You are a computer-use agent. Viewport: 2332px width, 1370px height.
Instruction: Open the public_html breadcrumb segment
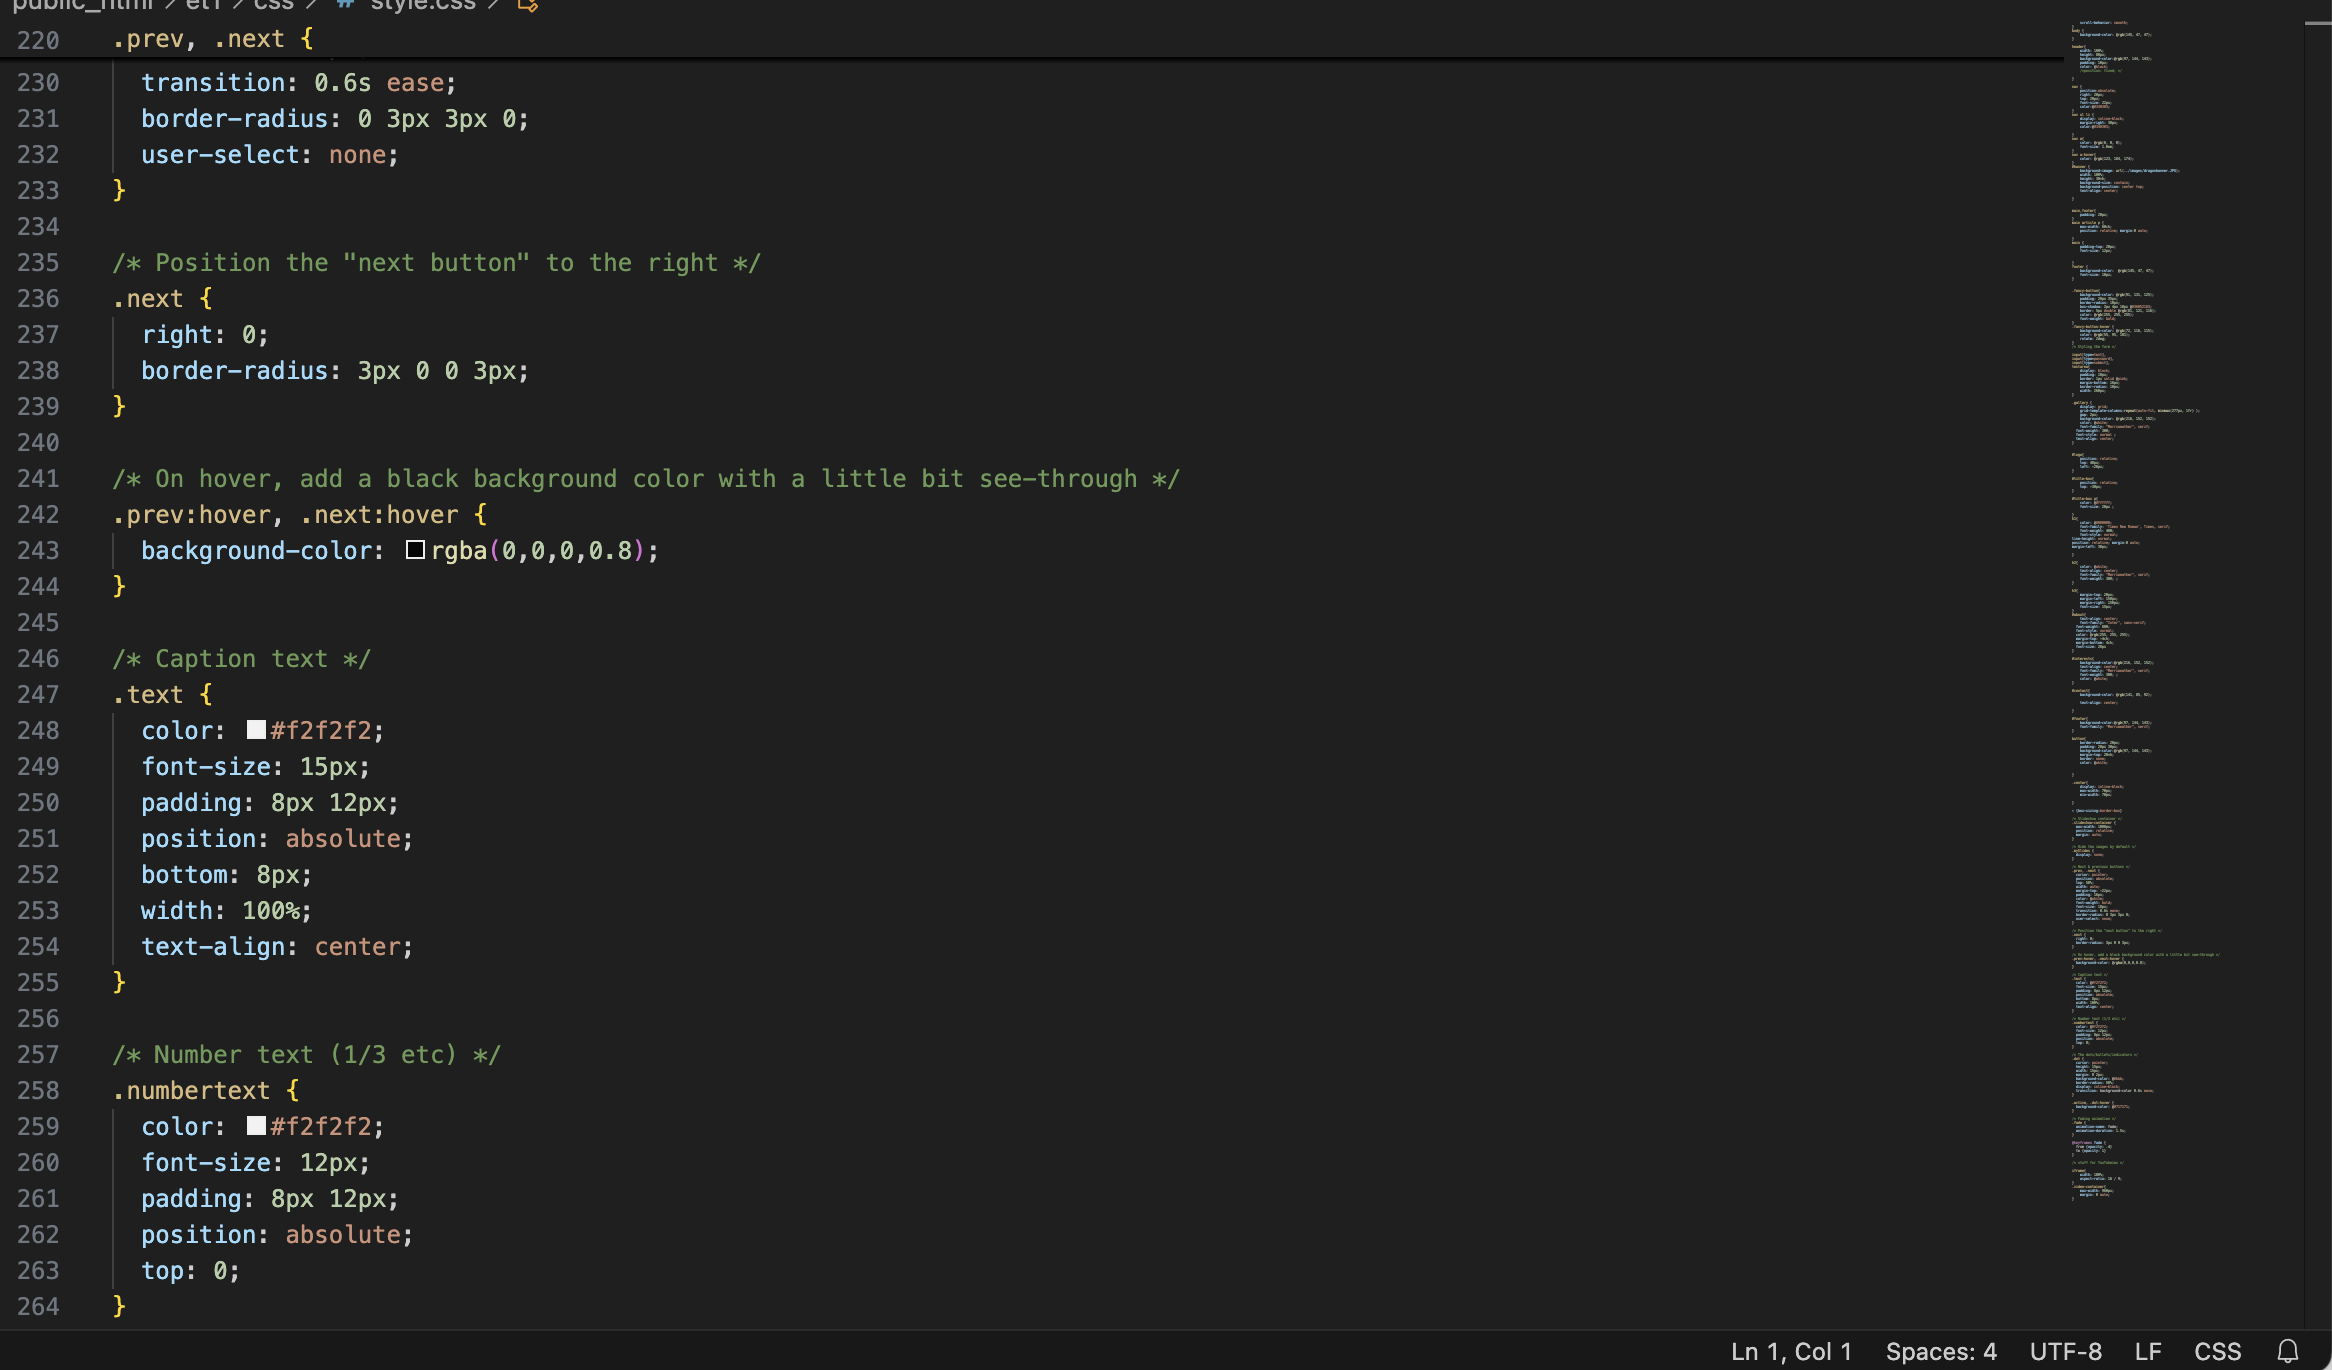click(82, 5)
